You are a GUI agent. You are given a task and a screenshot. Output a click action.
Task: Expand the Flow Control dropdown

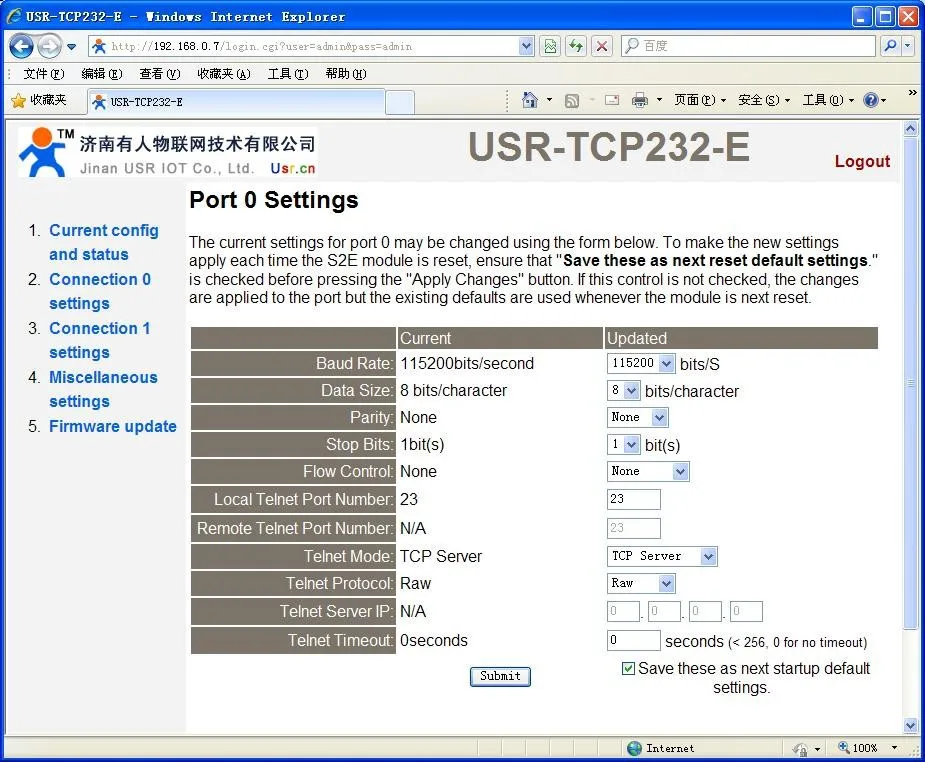(648, 471)
